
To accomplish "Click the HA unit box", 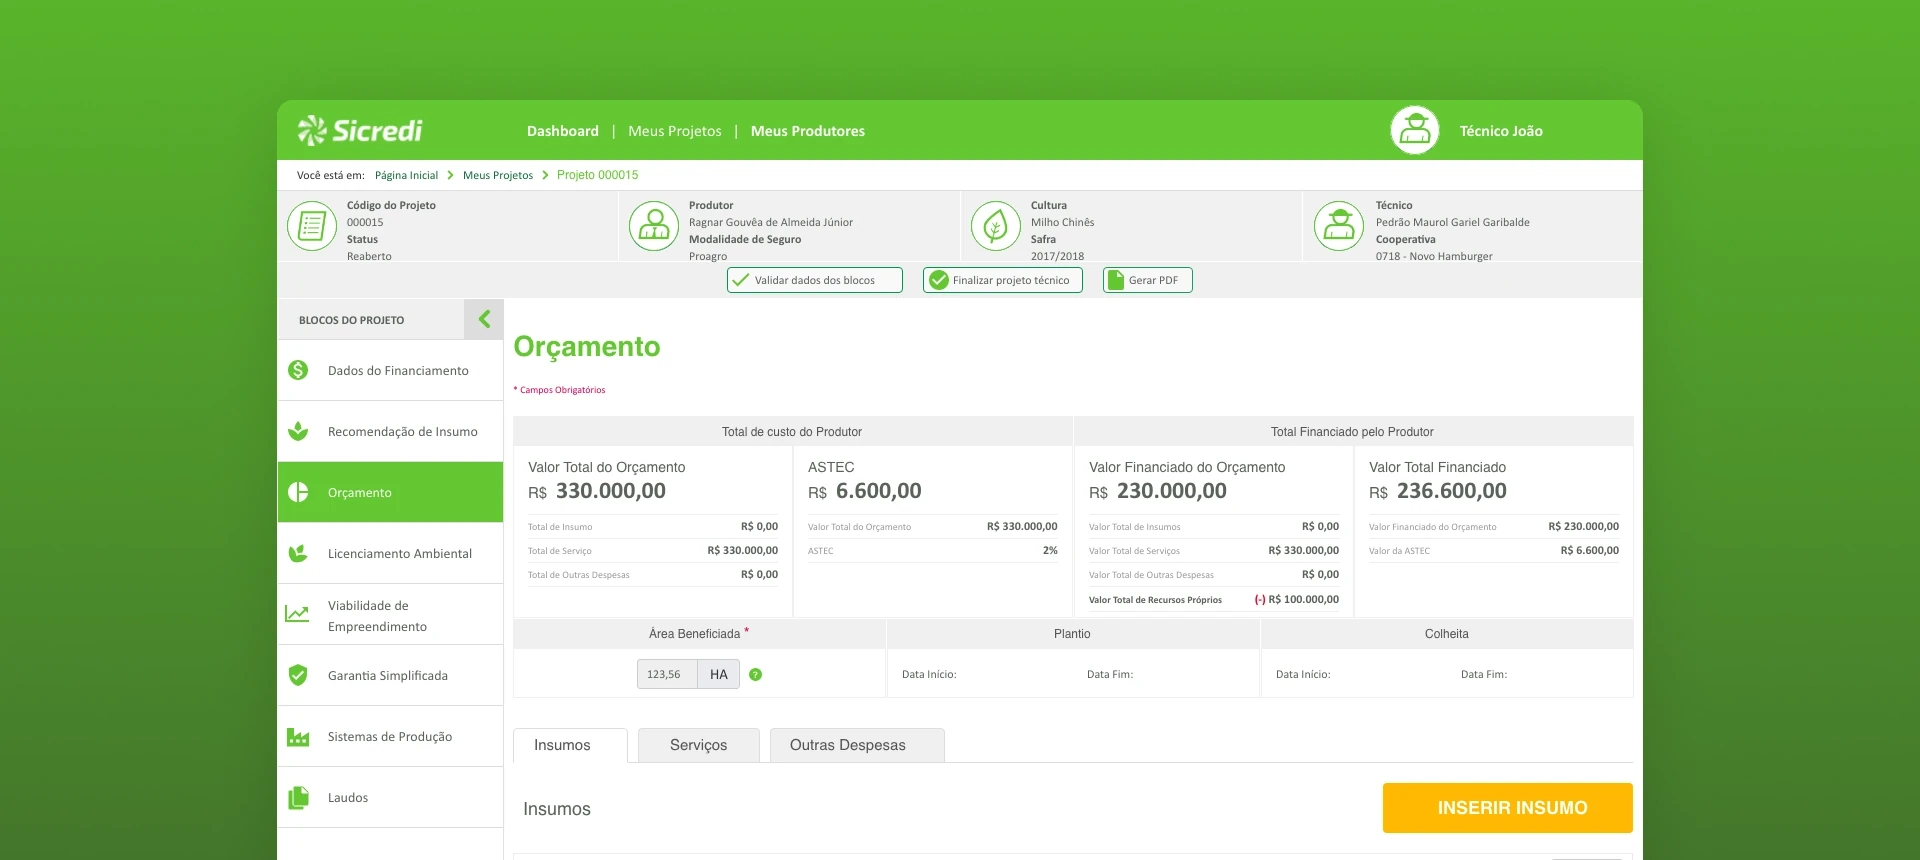I will click(x=719, y=674).
